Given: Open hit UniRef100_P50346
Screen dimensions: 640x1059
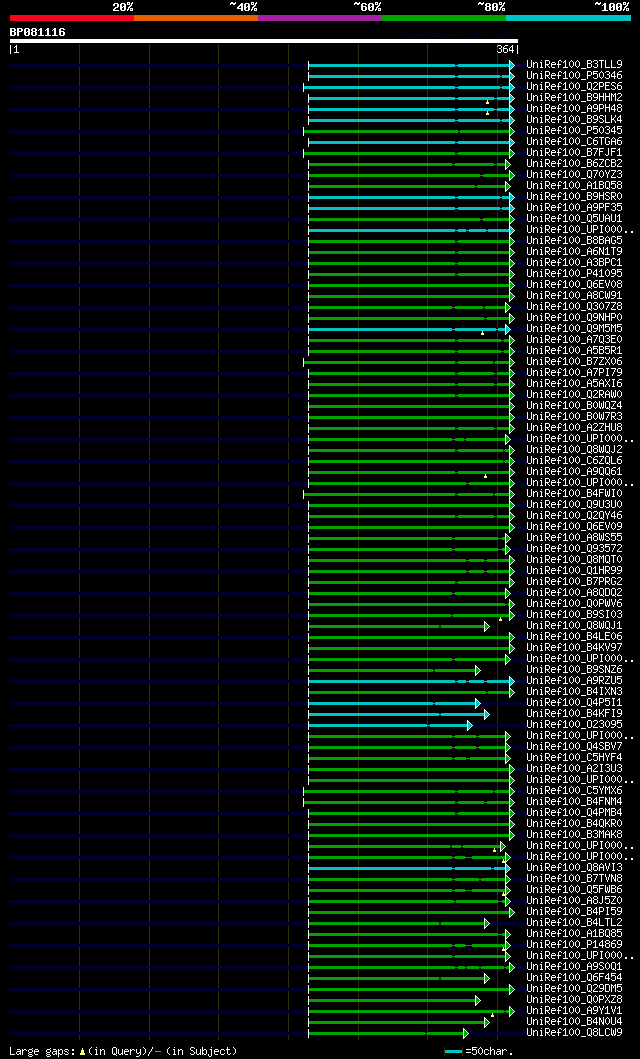Looking at the screenshot, I should point(575,76).
